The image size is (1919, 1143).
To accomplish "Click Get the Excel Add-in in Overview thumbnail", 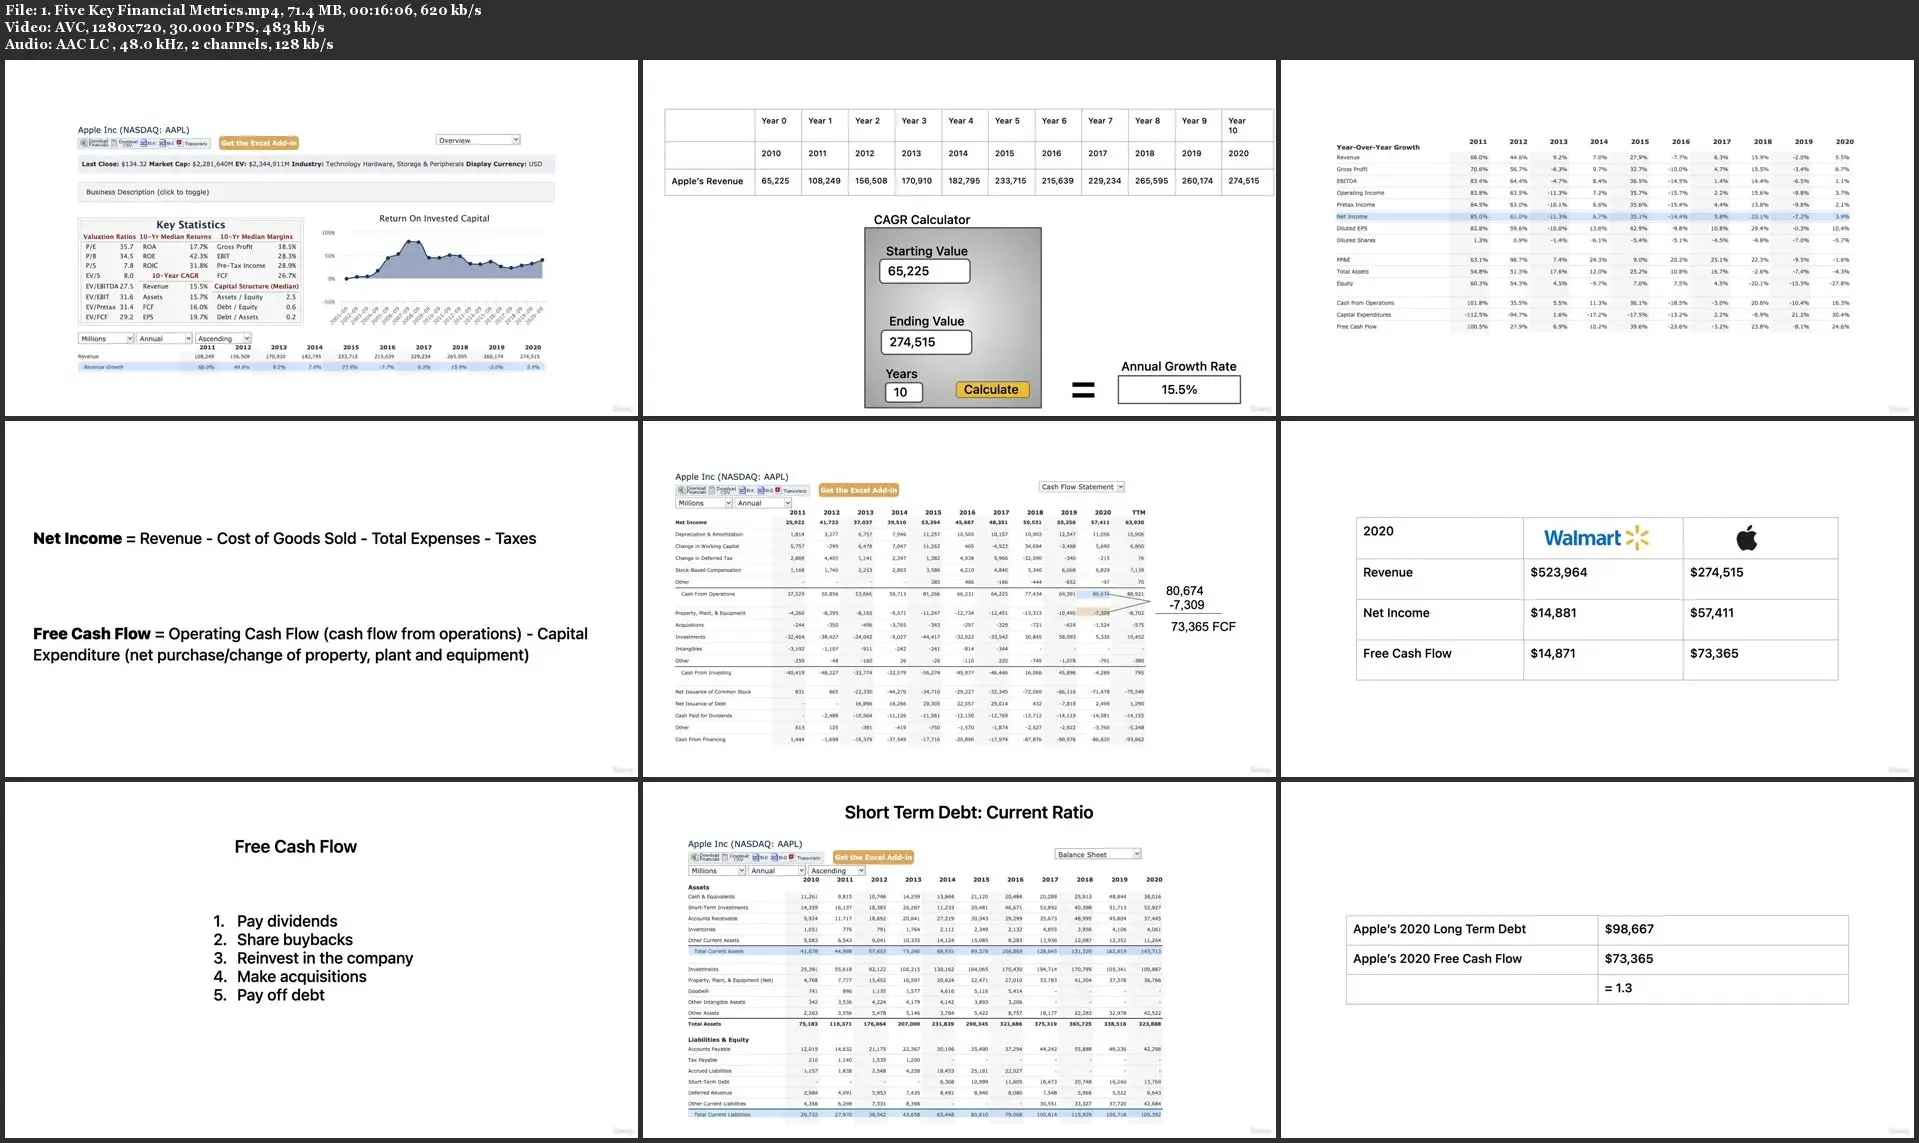I will (259, 143).
